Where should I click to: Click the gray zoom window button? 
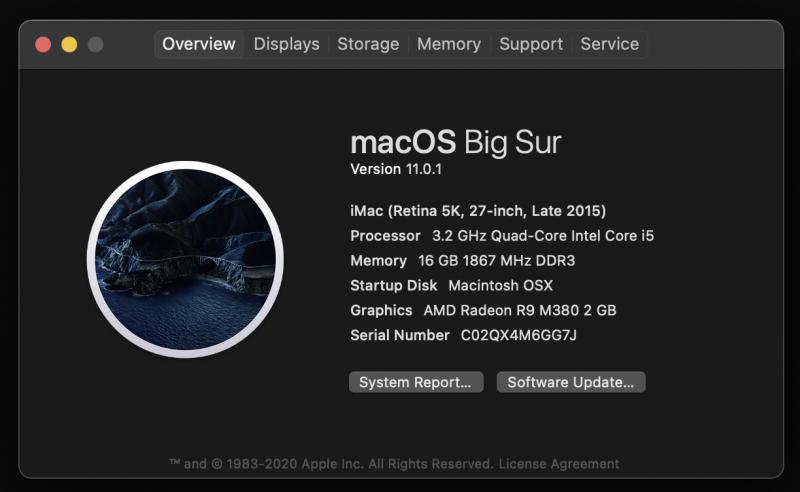coord(95,44)
